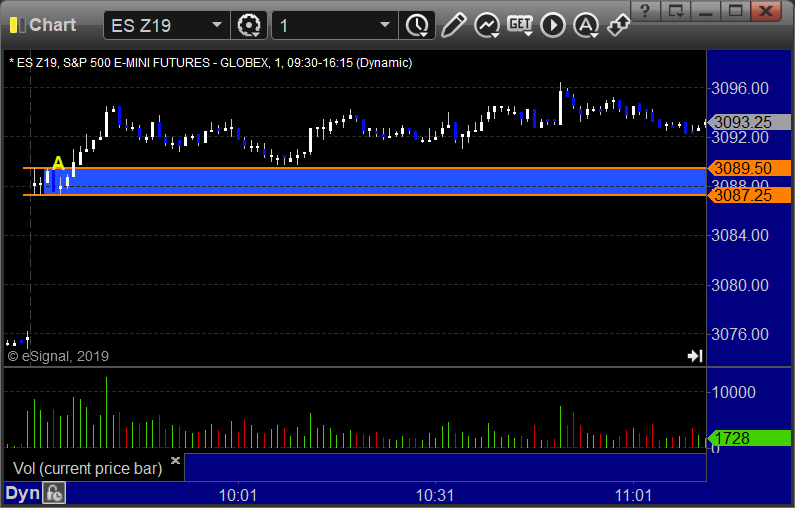The image size is (795, 508).
Task: Select the drawing tools pencil icon
Action: [453, 25]
